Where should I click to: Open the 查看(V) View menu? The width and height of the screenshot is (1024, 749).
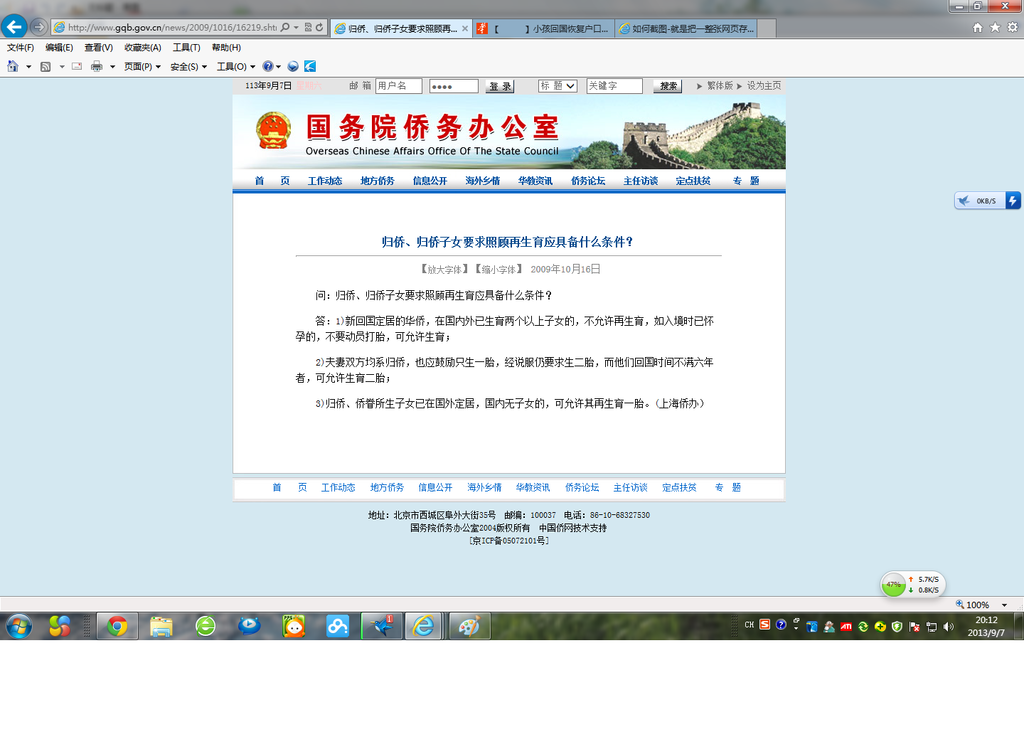pos(98,48)
